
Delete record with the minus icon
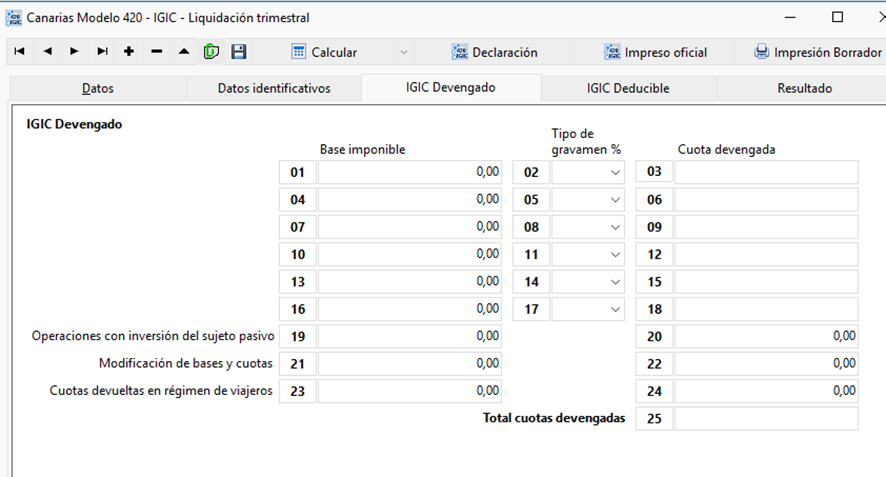coord(157,51)
